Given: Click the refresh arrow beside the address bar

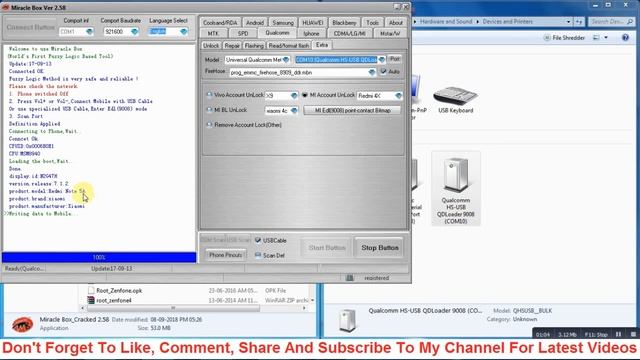Looking at the screenshot, I should 579,22.
